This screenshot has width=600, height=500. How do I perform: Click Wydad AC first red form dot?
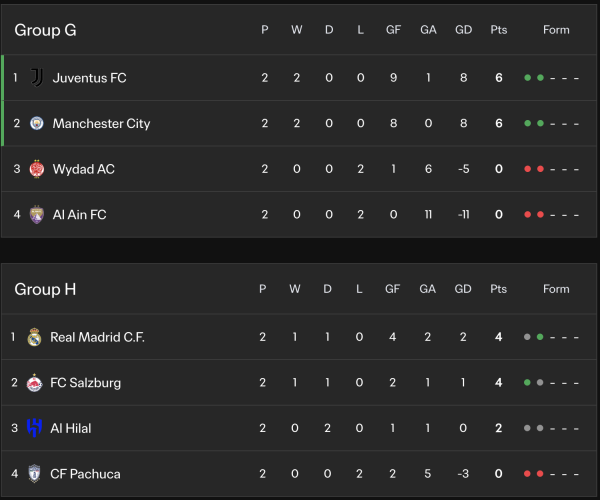[527, 169]
